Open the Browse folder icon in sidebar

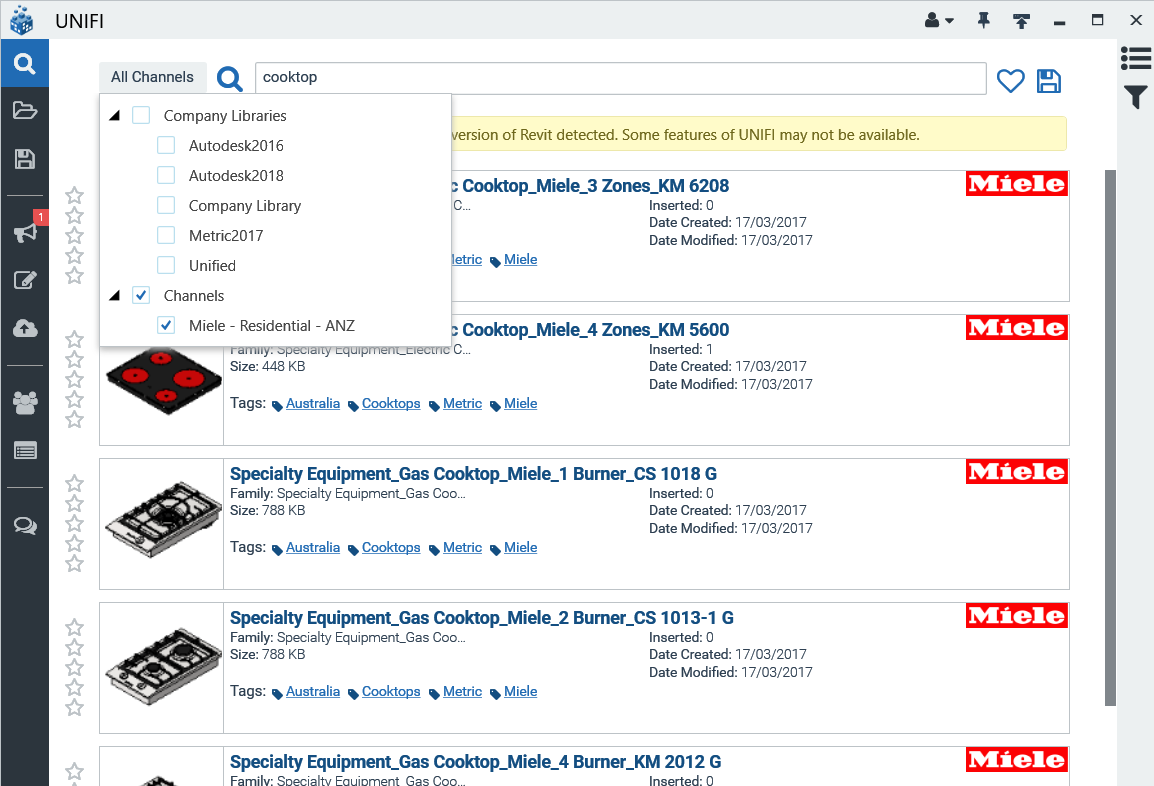(x=25, y=110)
